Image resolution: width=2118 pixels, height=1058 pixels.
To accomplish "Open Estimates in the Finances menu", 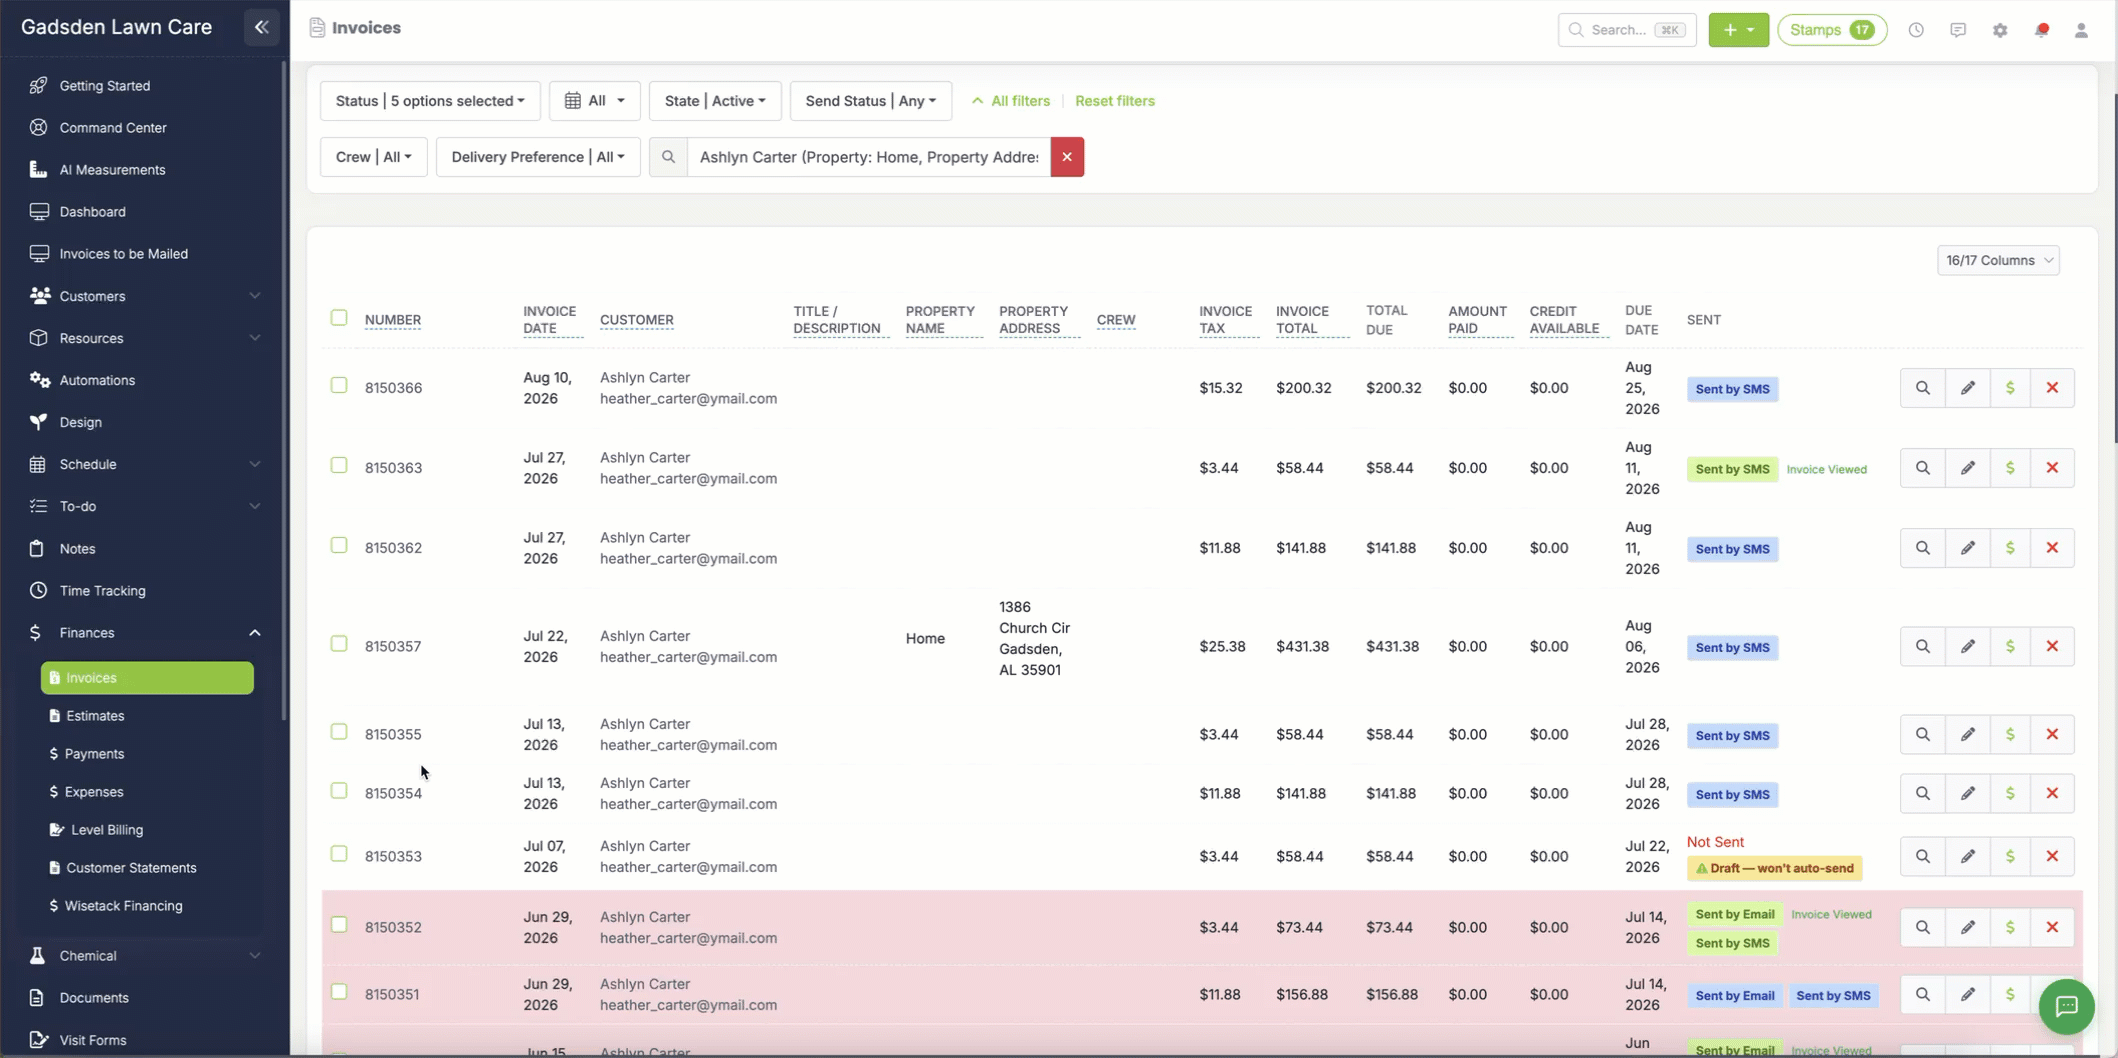I will 95,716.
